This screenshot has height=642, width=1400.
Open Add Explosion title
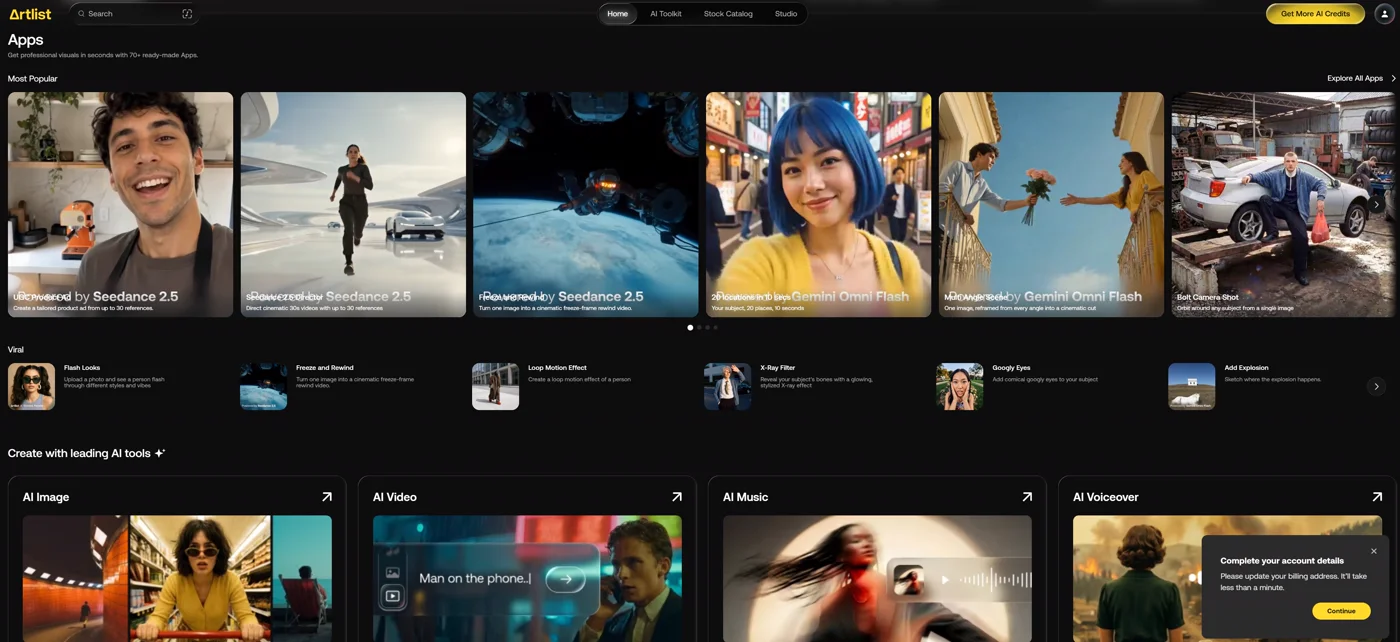click(1246, 368)
